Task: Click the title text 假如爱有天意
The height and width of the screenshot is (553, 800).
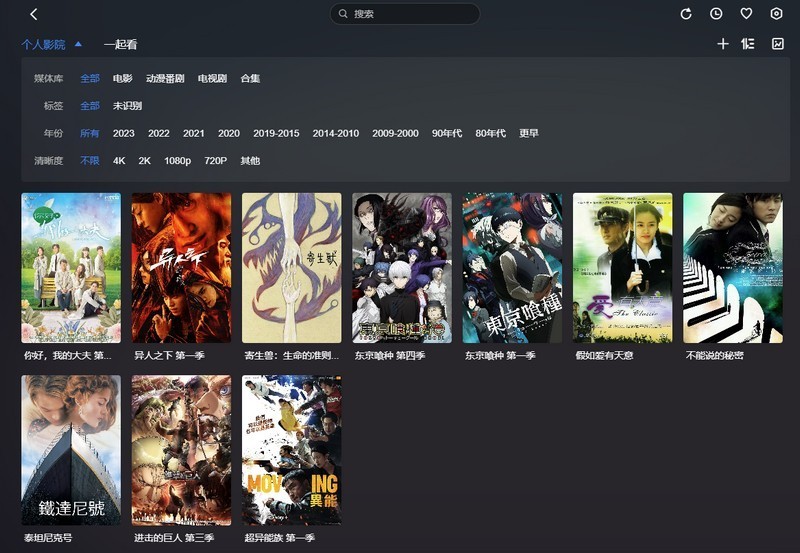Action: point(604,356)
